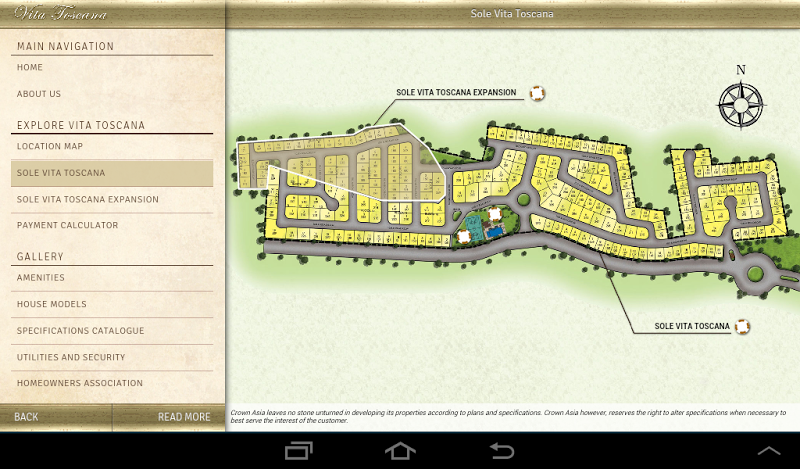
Task: Open Utilities and Security page
Action: [x=112, y=357]
